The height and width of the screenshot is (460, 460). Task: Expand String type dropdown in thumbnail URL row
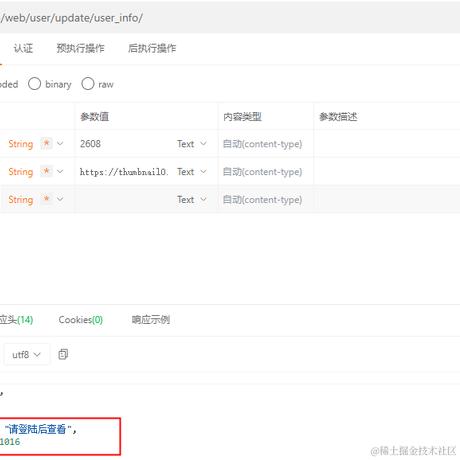tap(60, 171)
